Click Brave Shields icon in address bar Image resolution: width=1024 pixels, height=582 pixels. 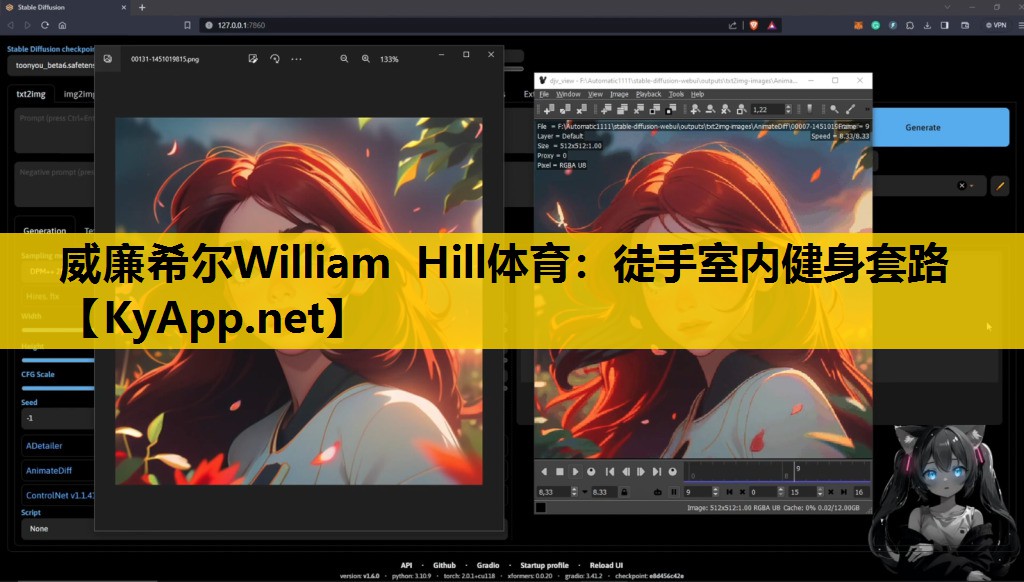pos(754,25)
